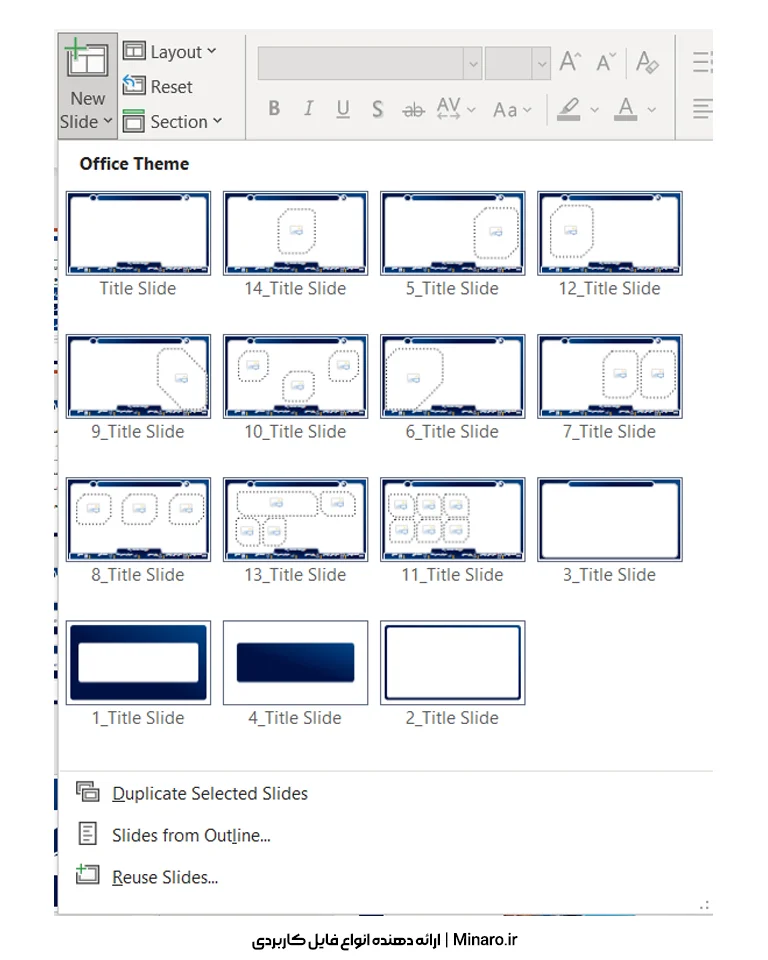
Task: Choose Duplicate Selected Slides
Action: point(209,793)
